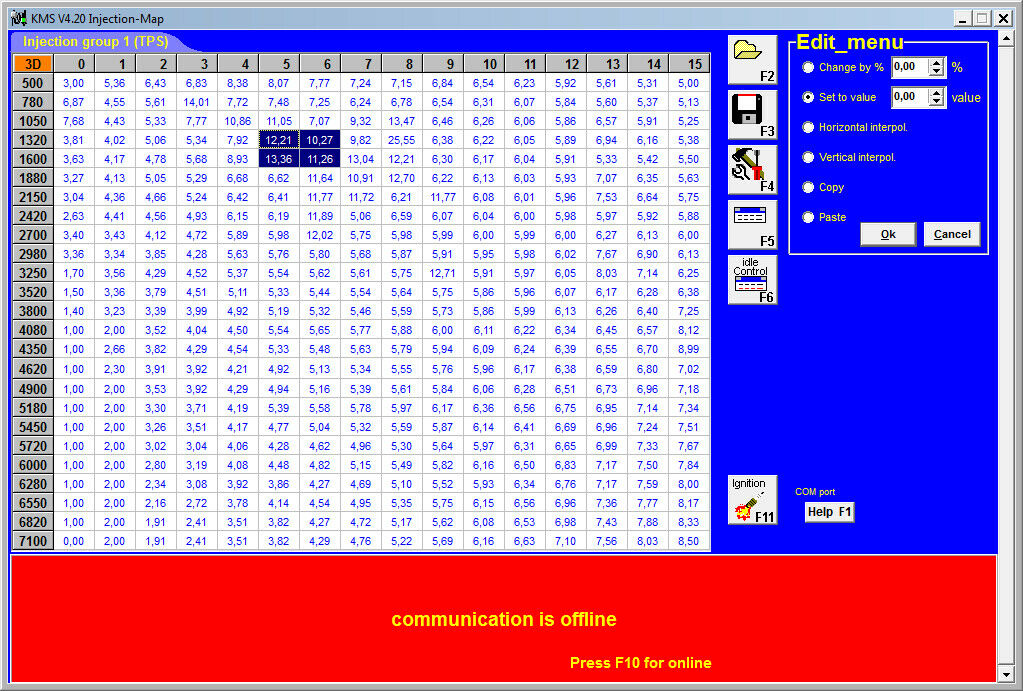Click the Press F10 for online text
Image resolution: width=1023 pixels, height=691 pixels.
pyautogui.click(x=641, y=663)
